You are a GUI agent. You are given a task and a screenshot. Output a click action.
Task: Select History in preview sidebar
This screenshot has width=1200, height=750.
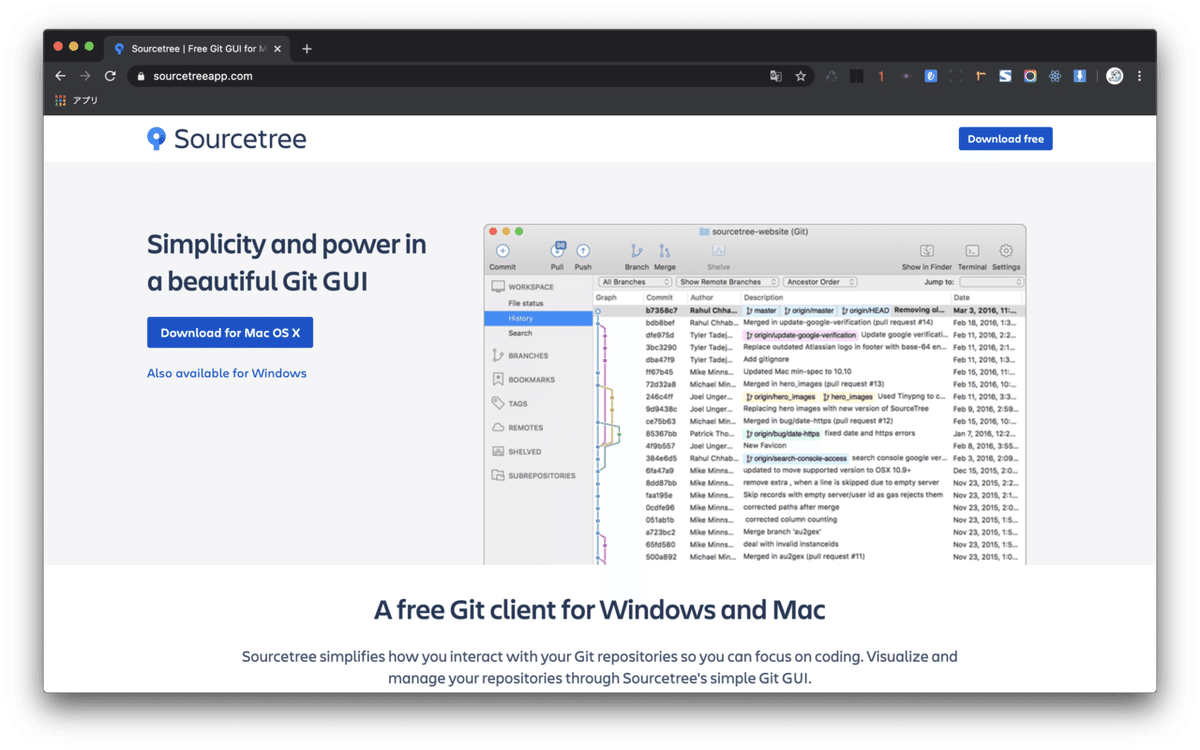coord(538,318)
